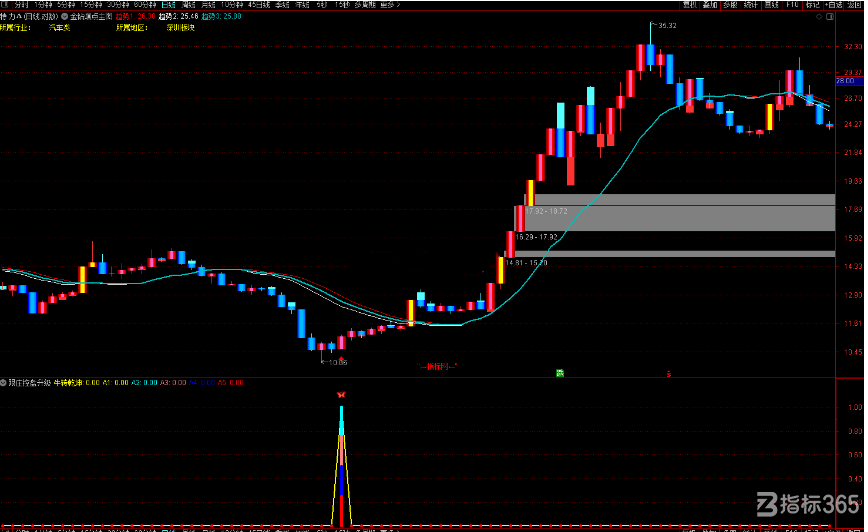Select the 30分钟 period tab
Screen dimensions: 868x532
point(118,4)
